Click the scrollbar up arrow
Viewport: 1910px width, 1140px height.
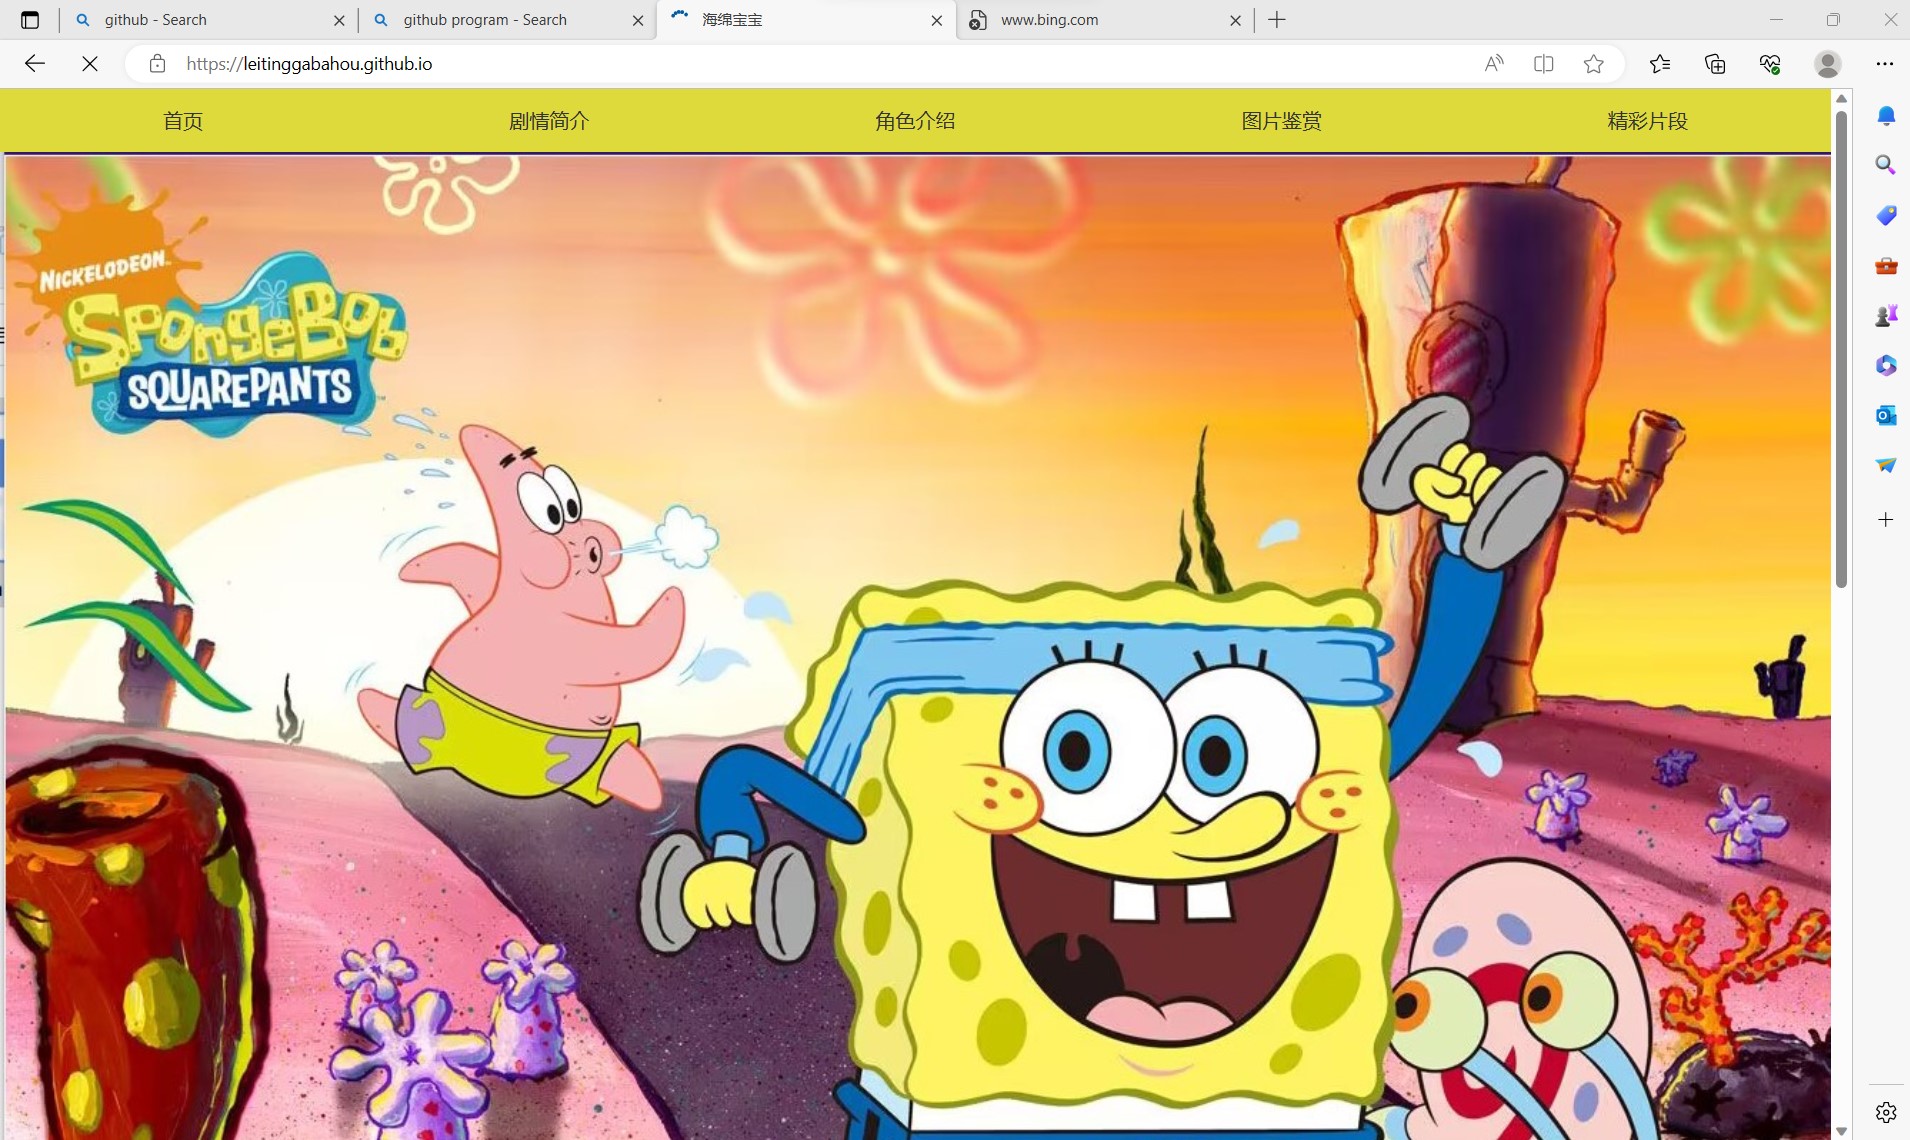tap(1841, 98)
